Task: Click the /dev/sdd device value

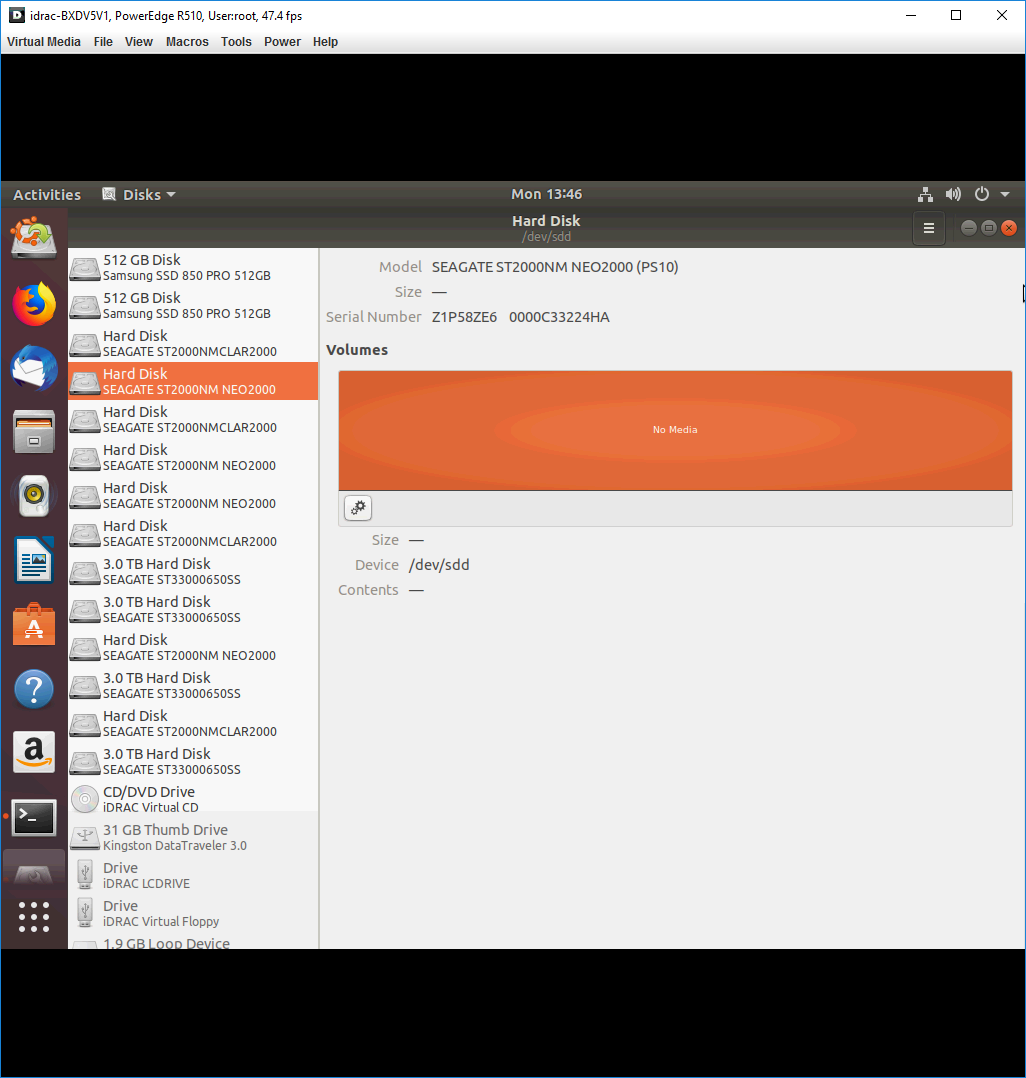Action: (439, 565)
